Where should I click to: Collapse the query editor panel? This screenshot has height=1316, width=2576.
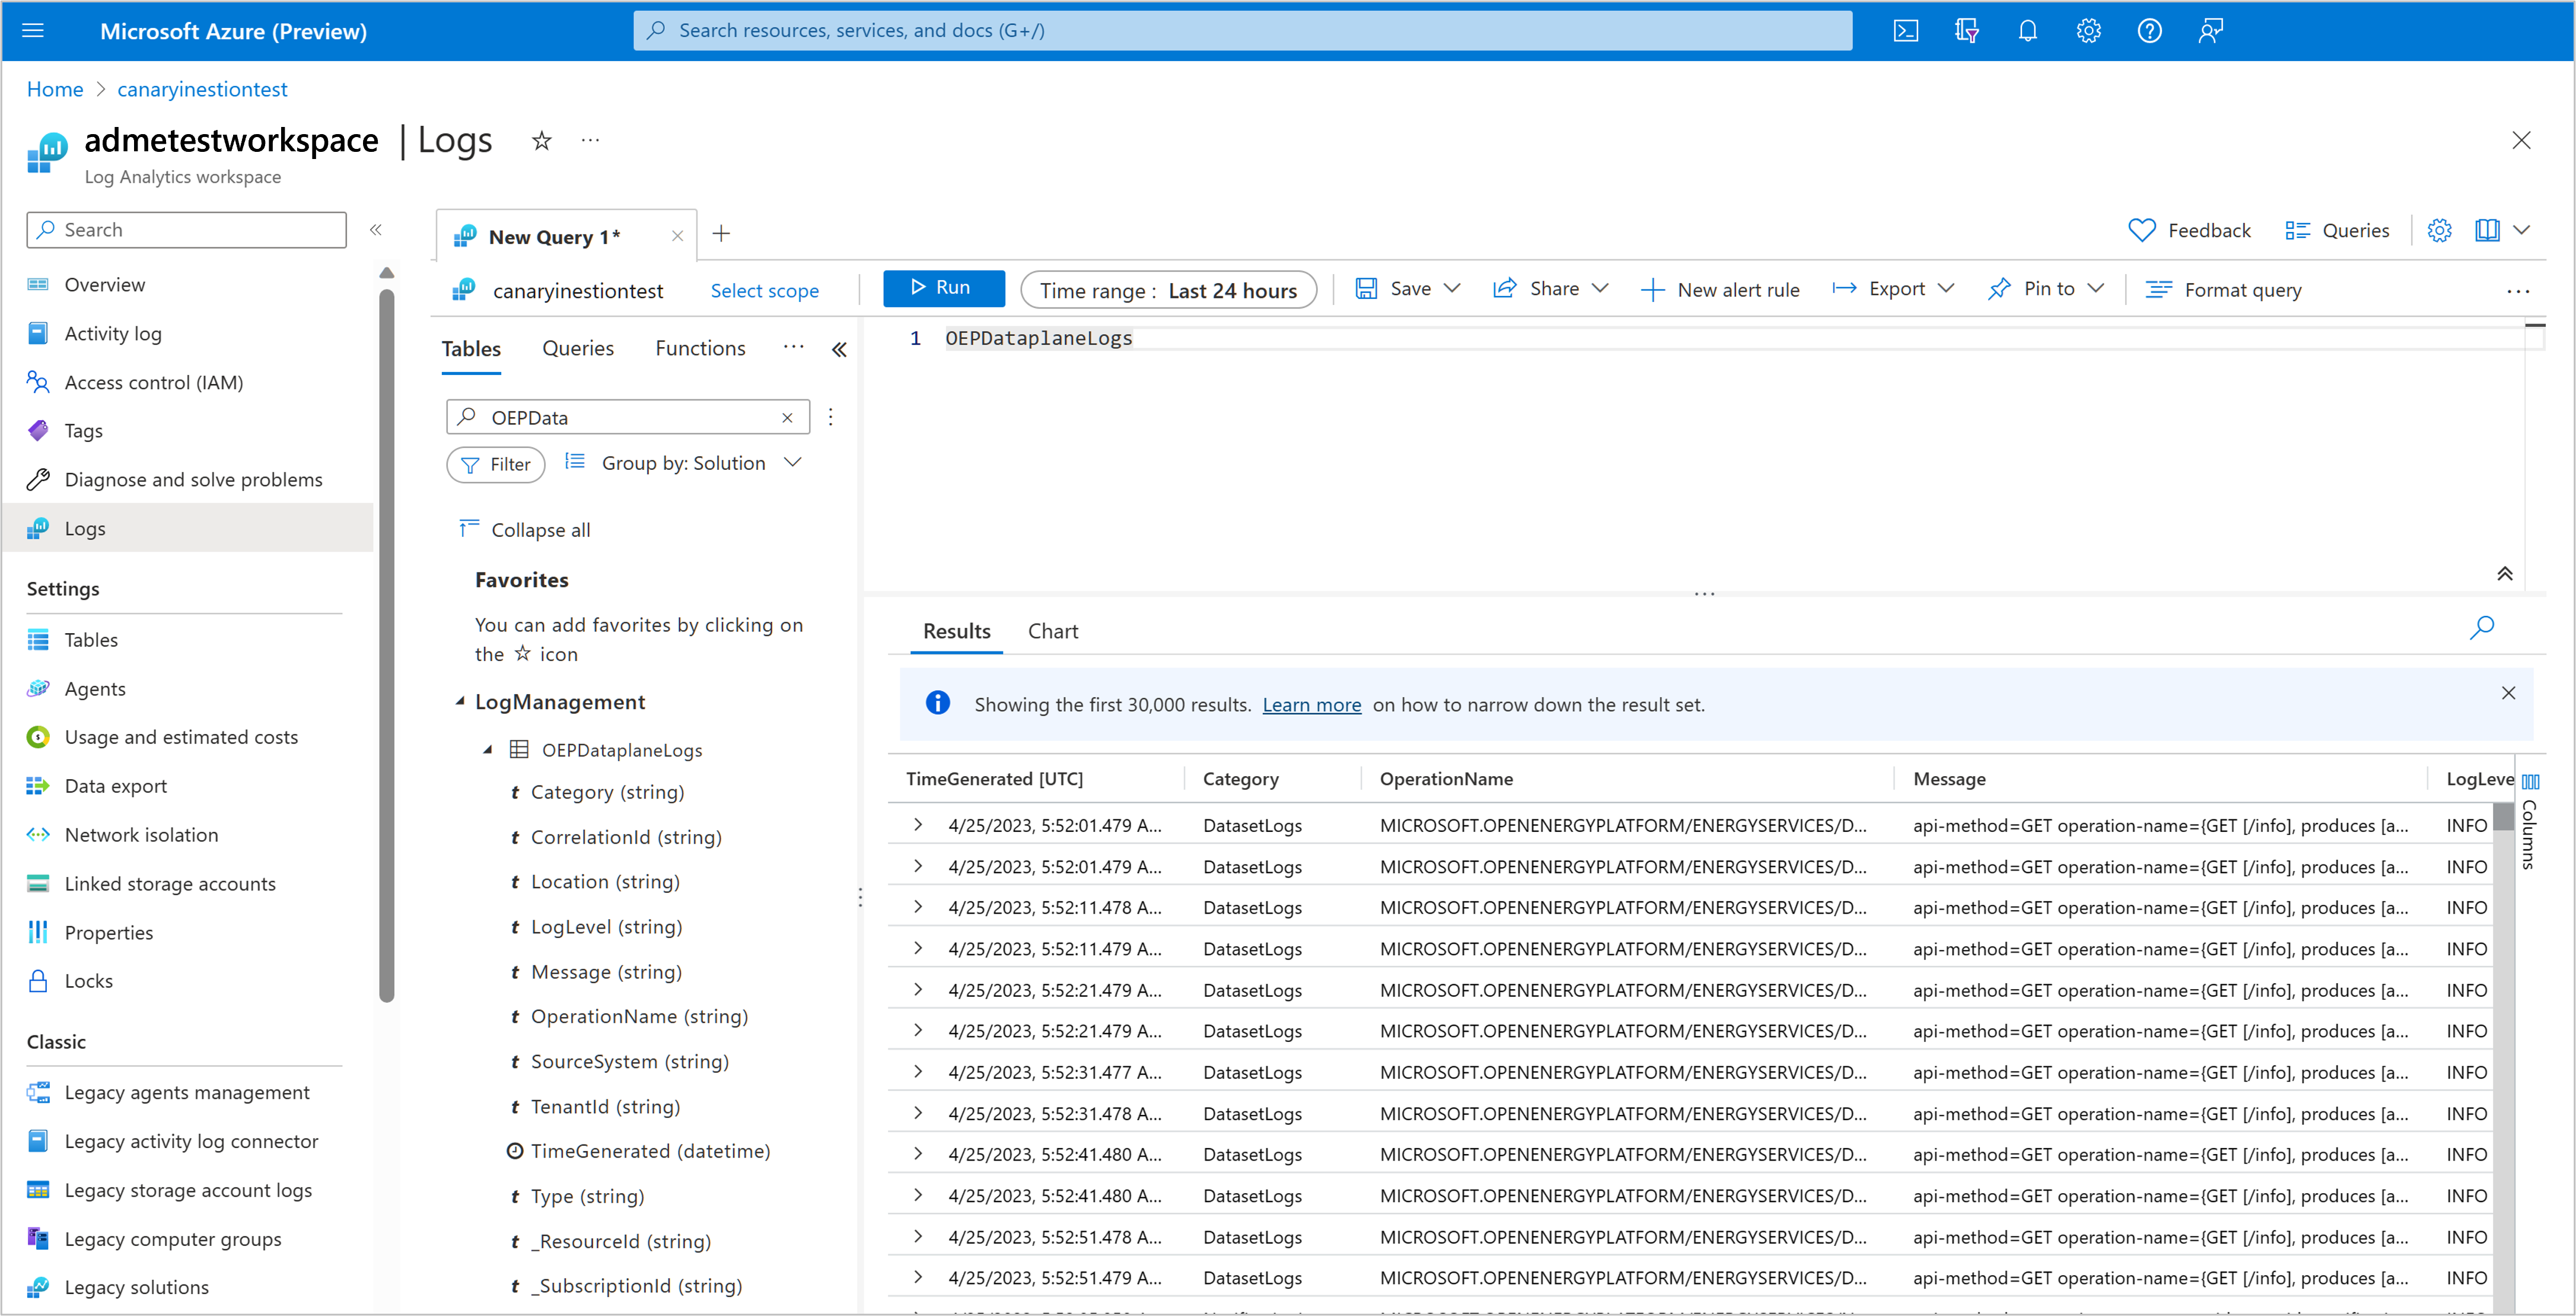(2506, 573)
